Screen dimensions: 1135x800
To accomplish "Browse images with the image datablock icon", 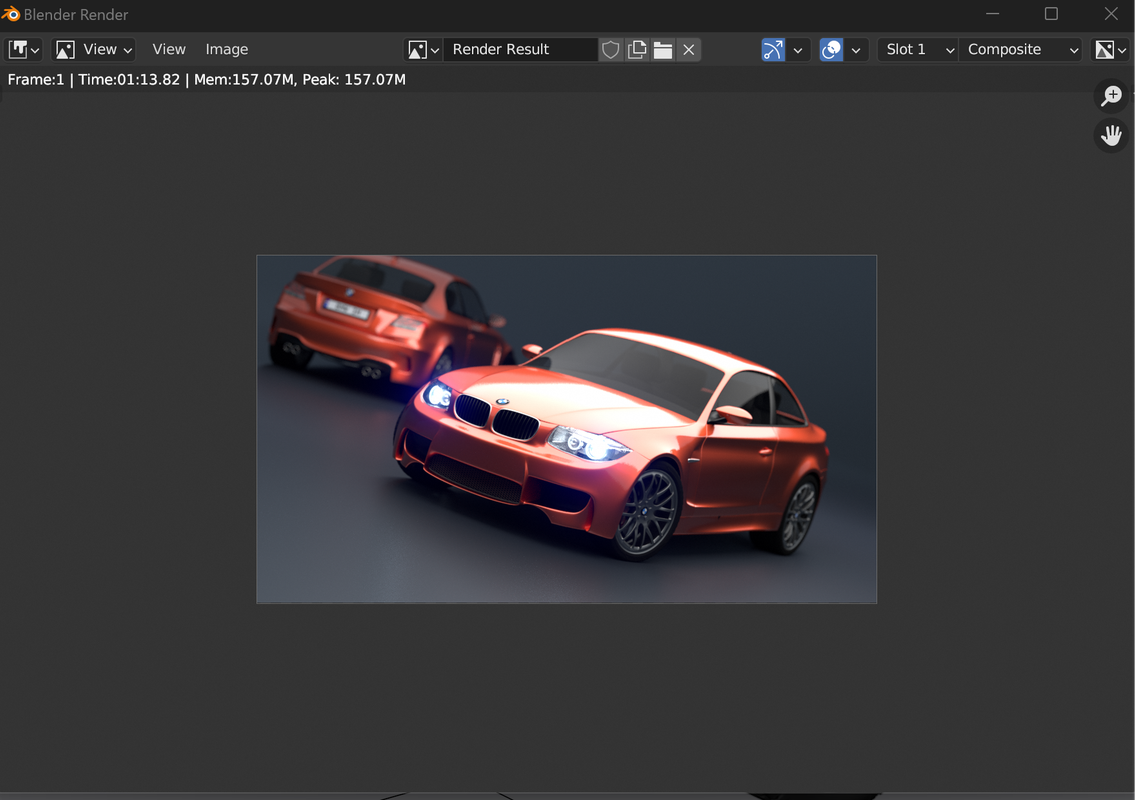I will (x=423, y=49).
